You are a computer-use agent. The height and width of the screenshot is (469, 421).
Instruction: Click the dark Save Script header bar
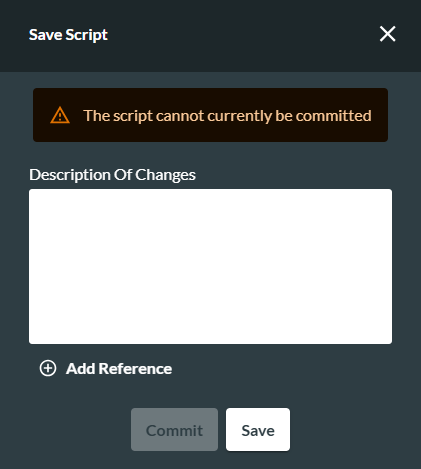click(210, 36)
